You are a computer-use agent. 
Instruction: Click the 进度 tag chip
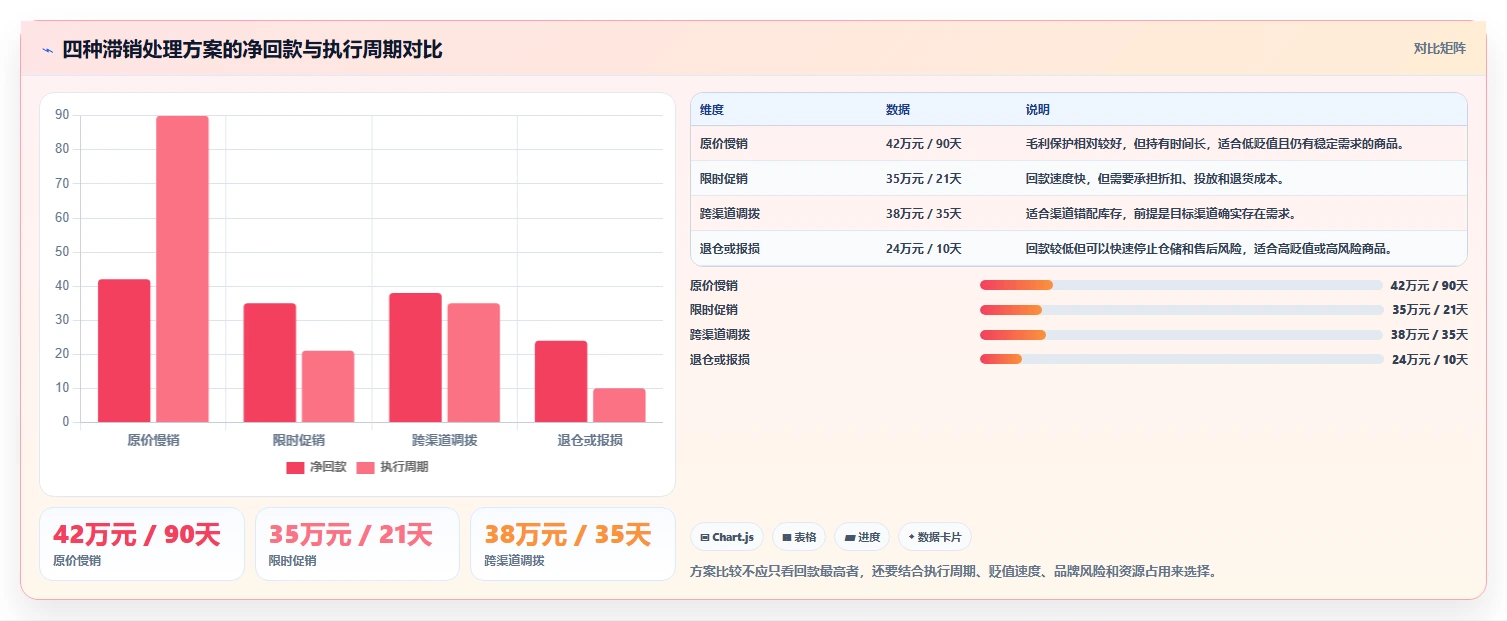pos(862,537)
